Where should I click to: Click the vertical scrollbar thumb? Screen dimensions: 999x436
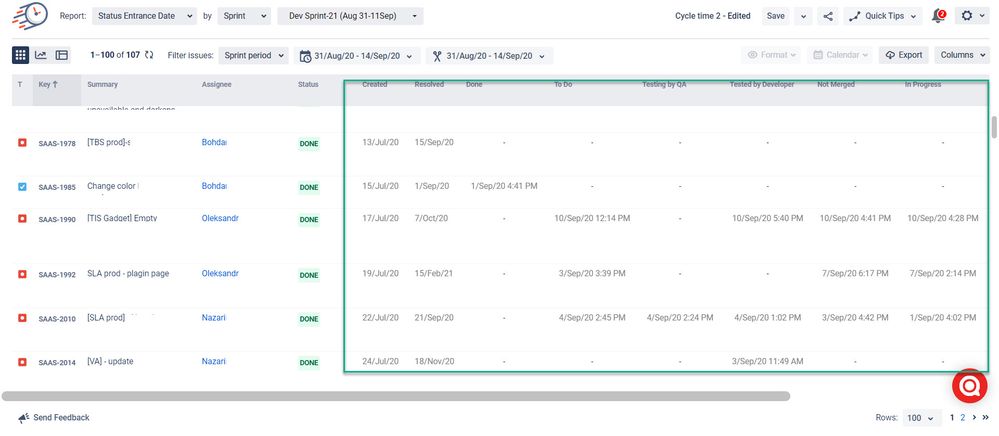994,127
